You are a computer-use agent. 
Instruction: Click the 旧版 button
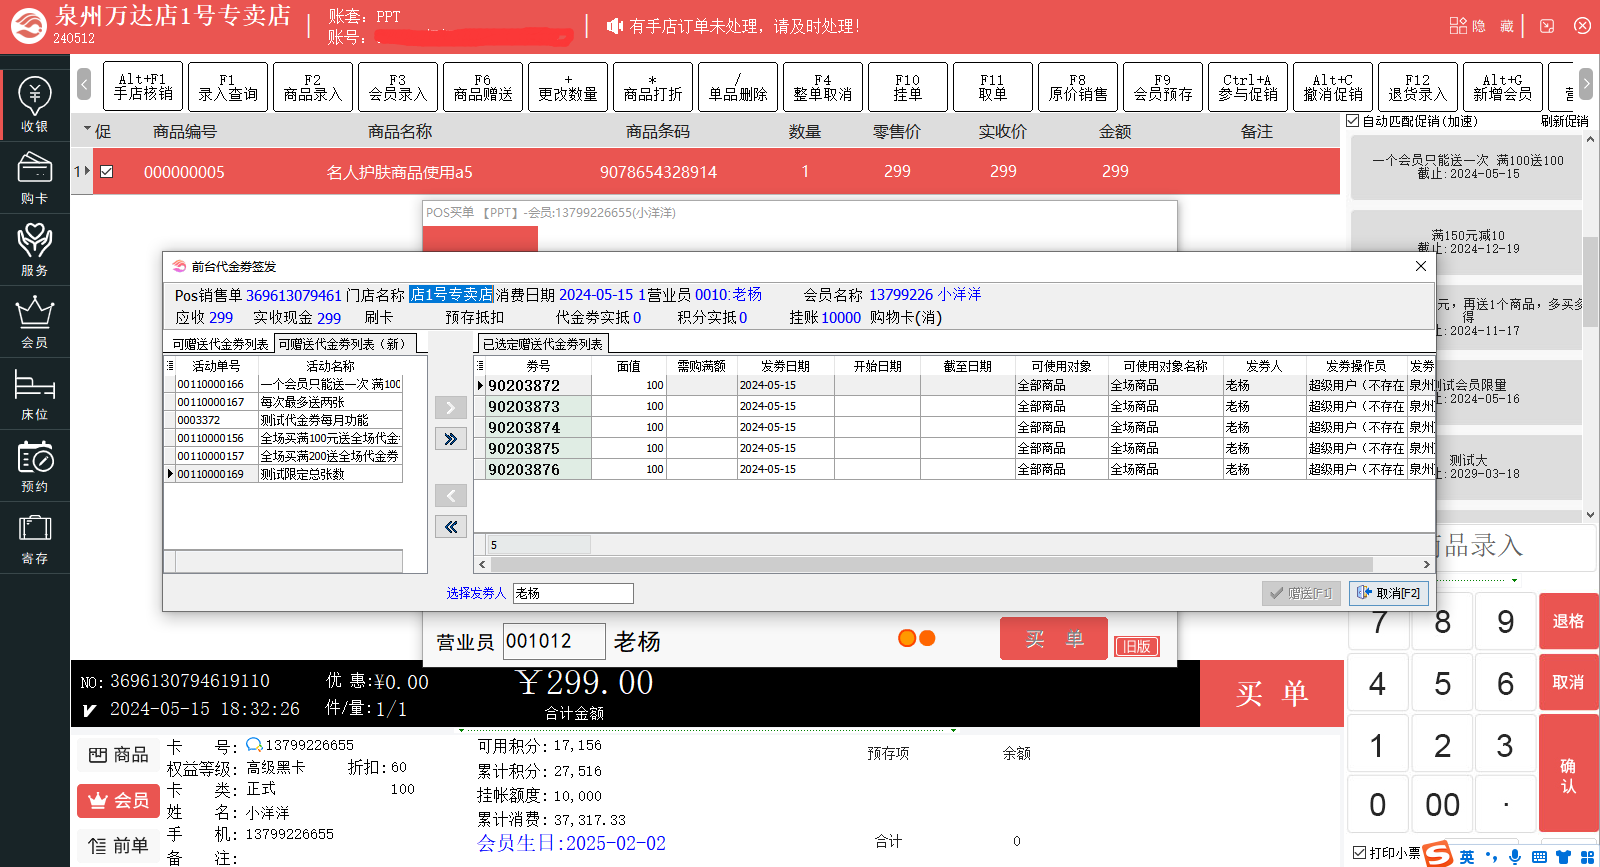pyautogui.click(x=1137, y=647)
